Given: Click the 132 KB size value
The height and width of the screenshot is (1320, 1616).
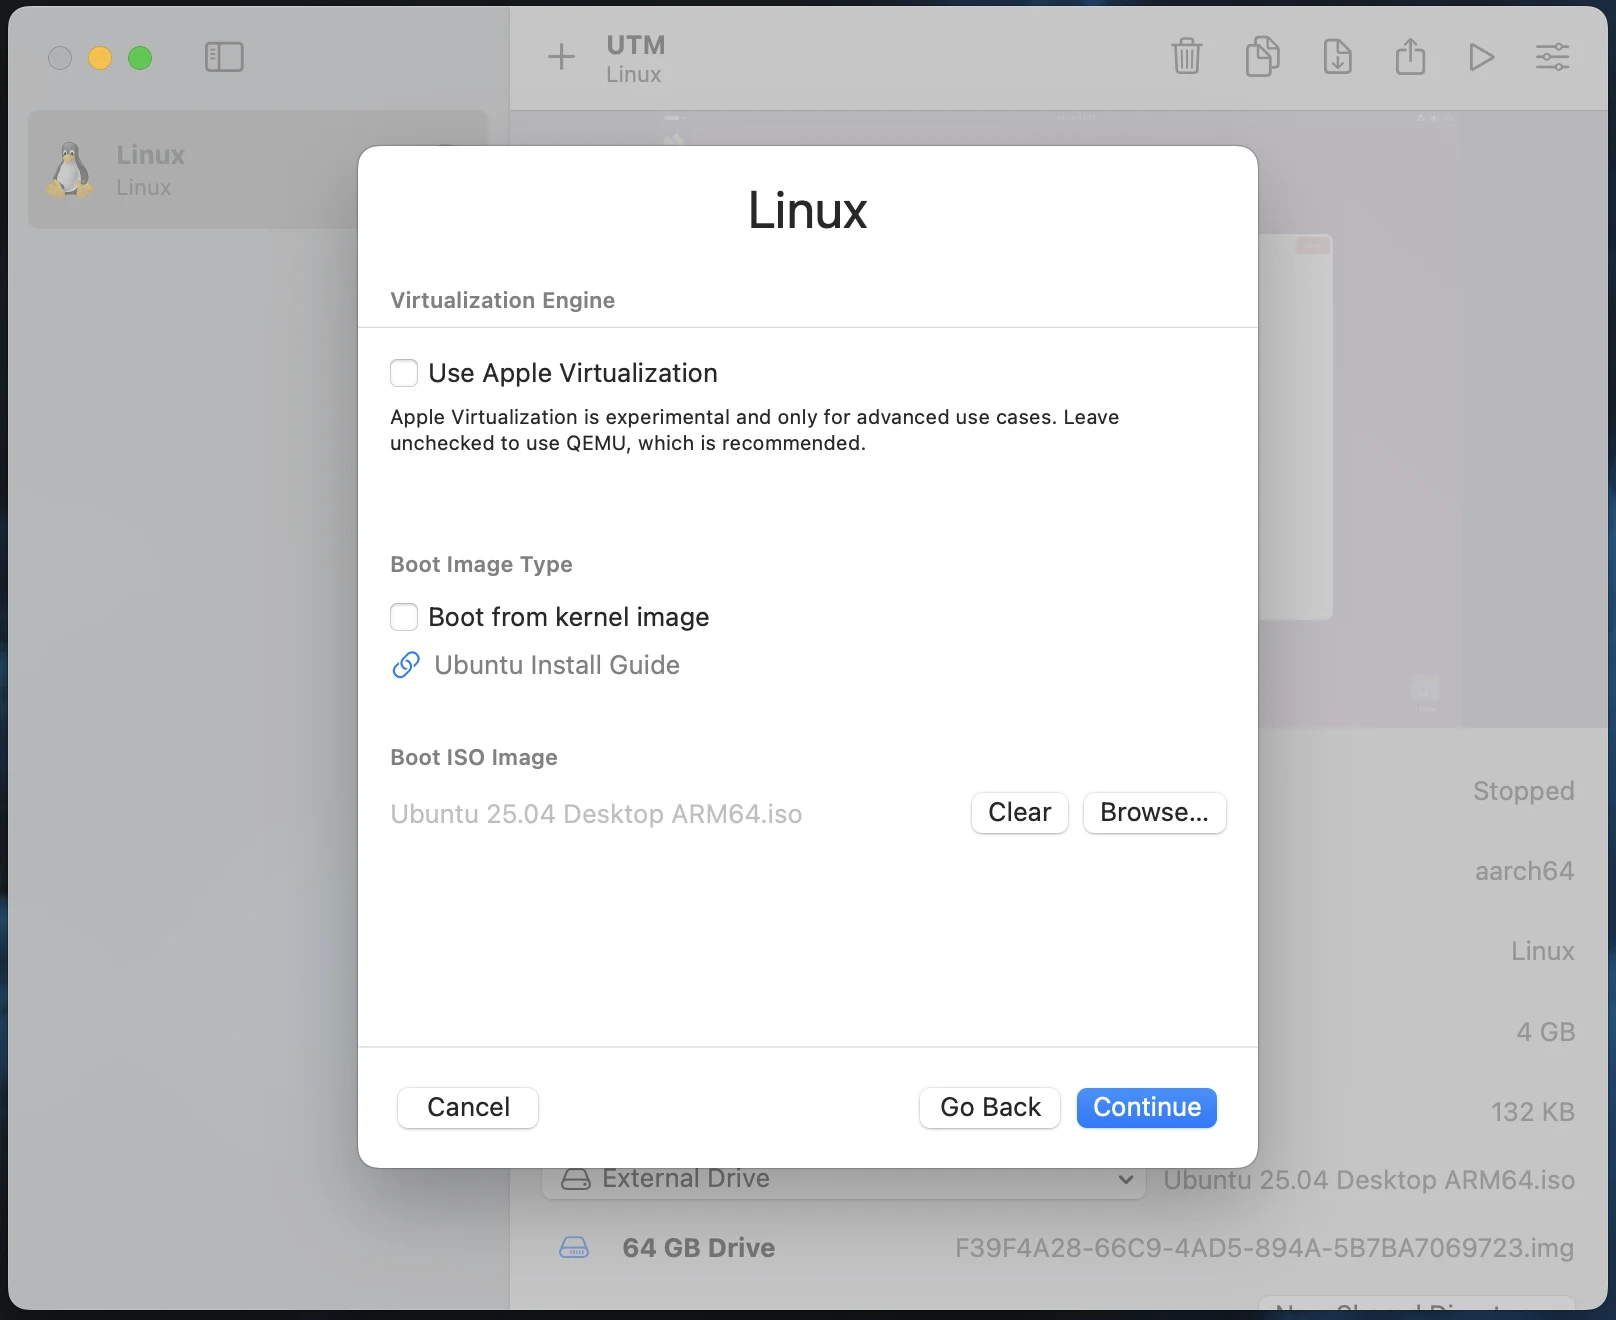Looking at the screenshot, I should pyautogui.click(x=1532, y=1112).
